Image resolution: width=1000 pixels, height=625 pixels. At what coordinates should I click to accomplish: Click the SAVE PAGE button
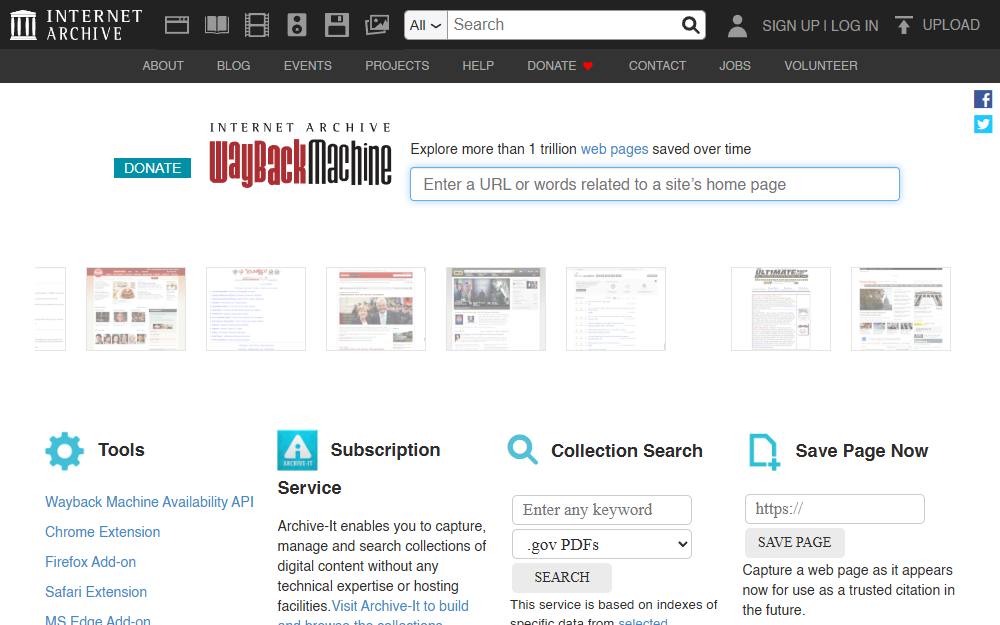pos(794,542)
